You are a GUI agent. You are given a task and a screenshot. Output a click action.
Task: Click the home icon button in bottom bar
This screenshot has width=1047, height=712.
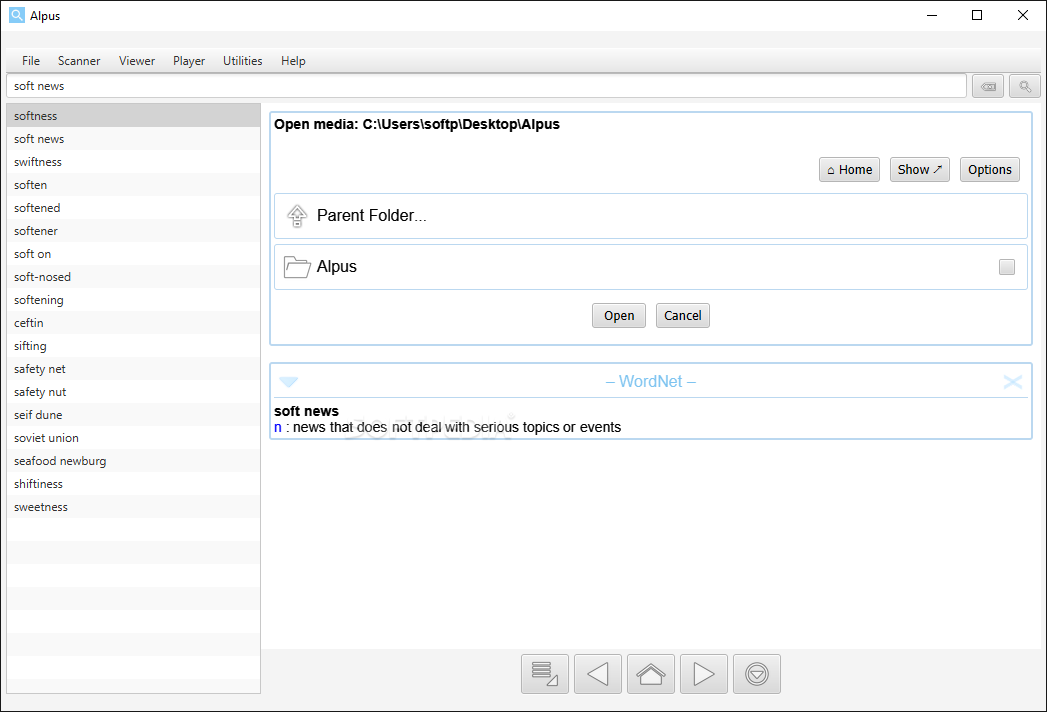(651, 674)
